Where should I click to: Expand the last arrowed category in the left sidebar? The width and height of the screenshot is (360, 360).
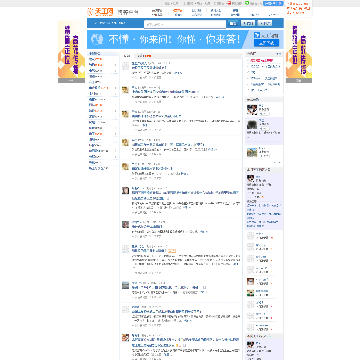(x=115, y=157)
